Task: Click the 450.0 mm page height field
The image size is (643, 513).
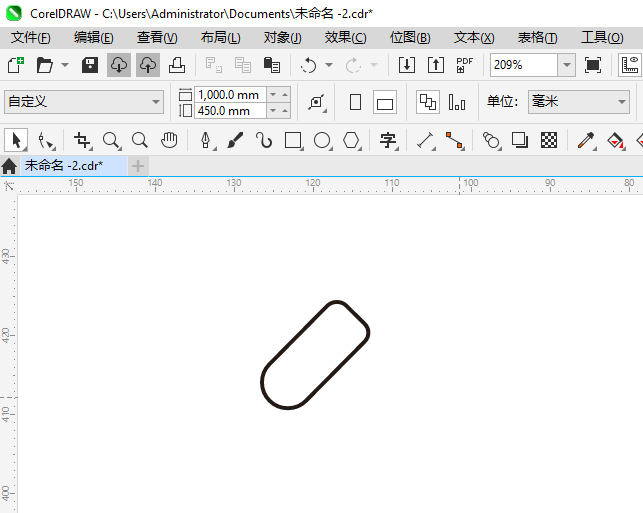Action: 230,111
